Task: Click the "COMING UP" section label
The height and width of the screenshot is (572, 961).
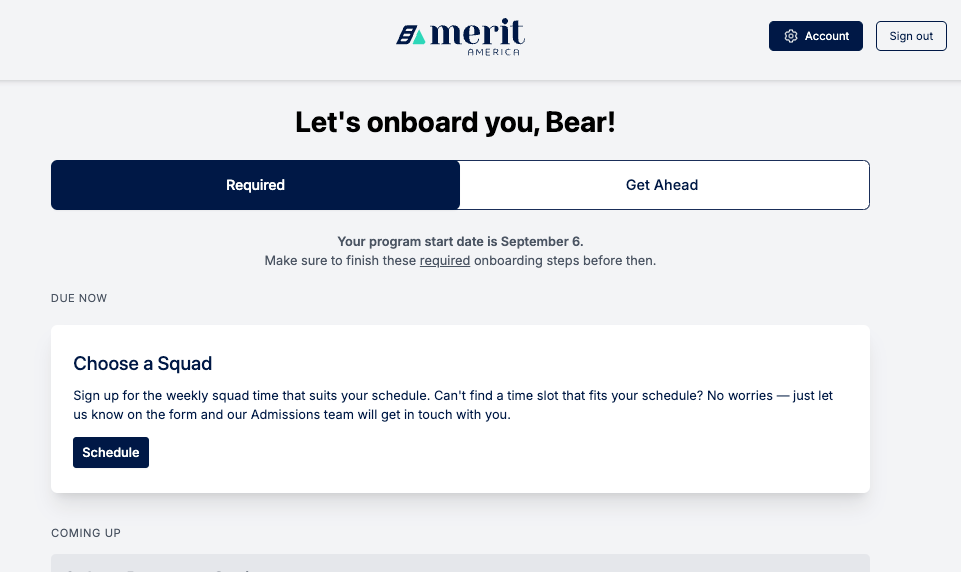Action: pyautogui.click(x=86, y=533)
